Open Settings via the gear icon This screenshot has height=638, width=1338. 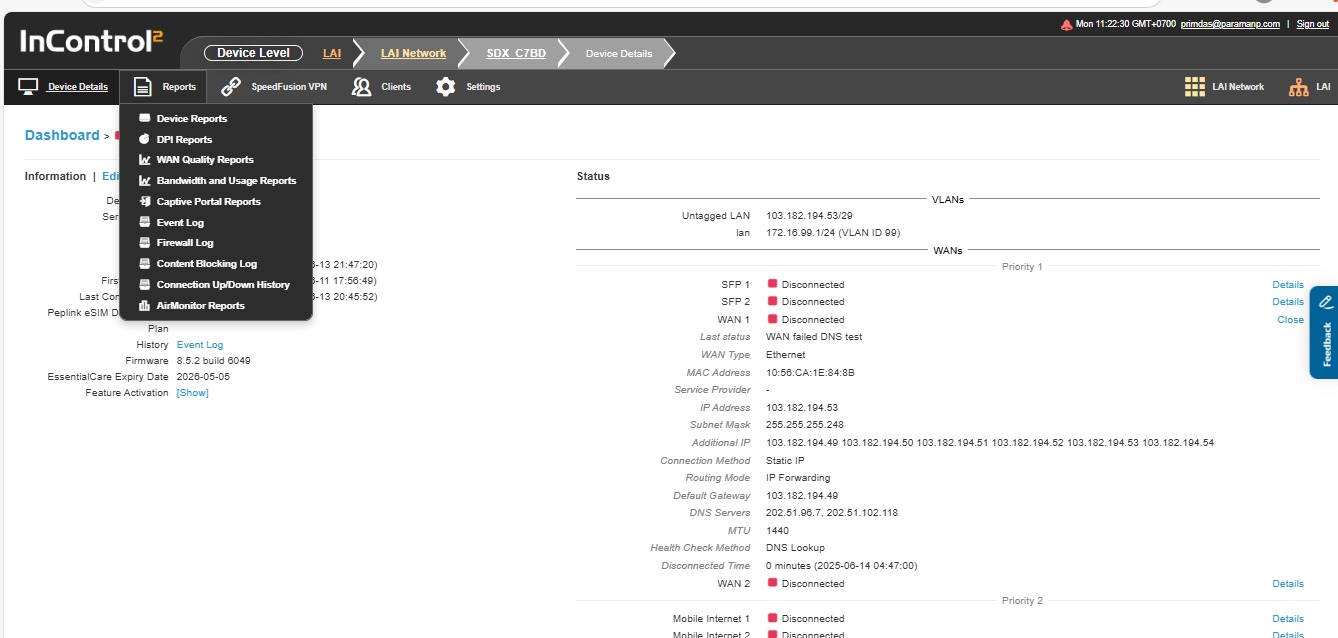coord(446,87)
